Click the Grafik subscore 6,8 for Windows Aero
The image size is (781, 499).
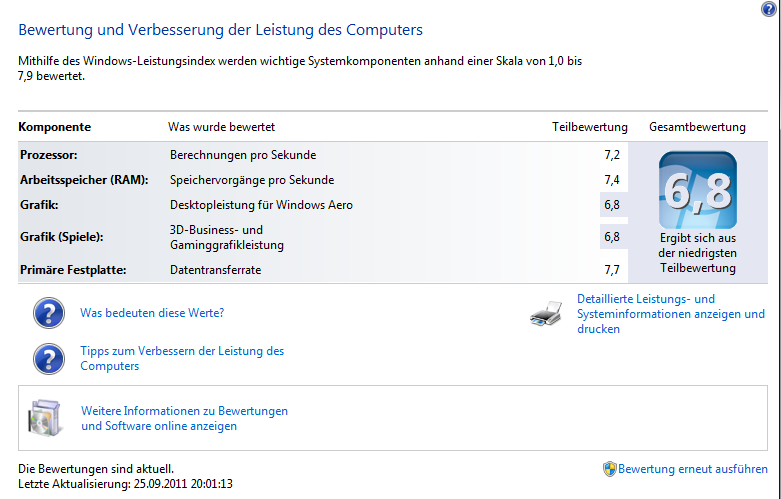[x=612, y=205]
